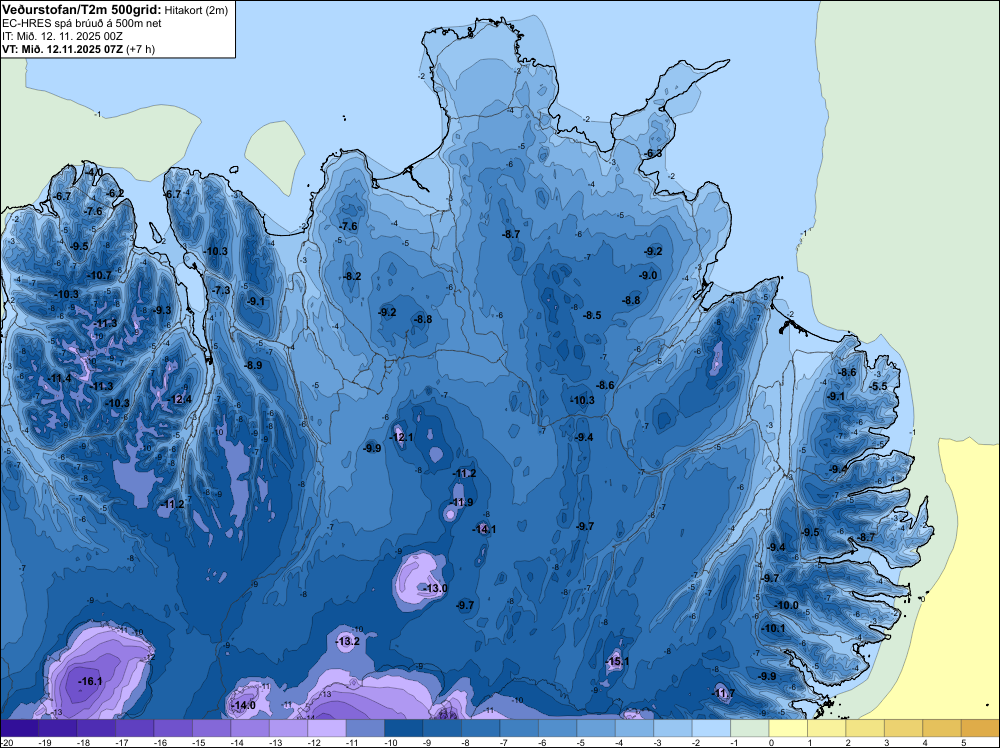Click the -11.9 temperature label
The height and width of the screenshot is (748, 1000).
point(461,502)
